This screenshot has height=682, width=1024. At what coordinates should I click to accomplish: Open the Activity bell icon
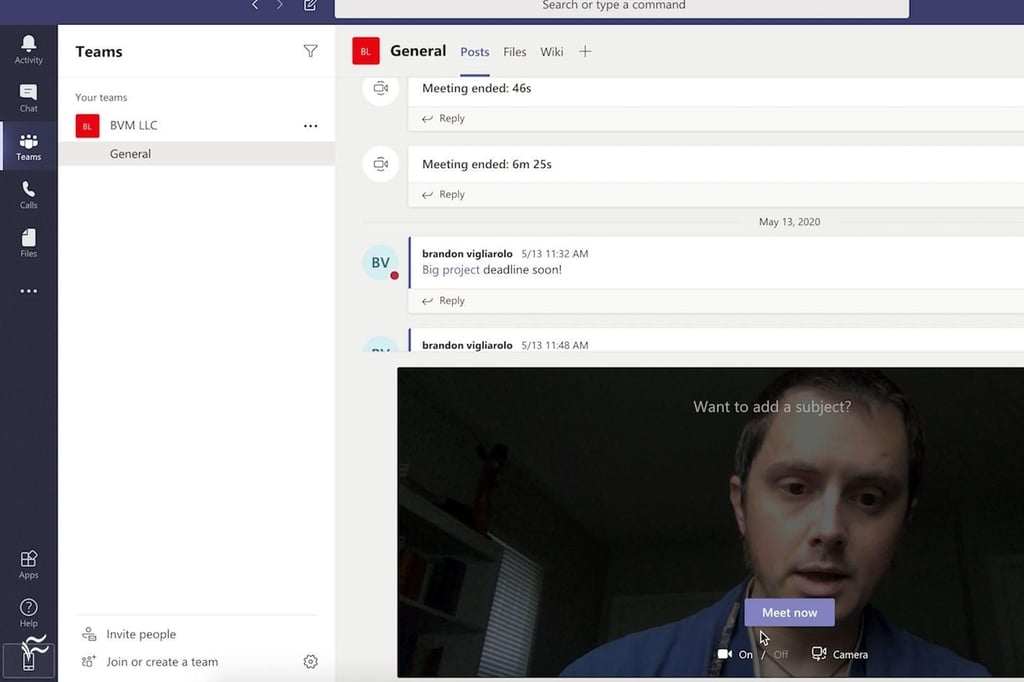coord(29,50)
